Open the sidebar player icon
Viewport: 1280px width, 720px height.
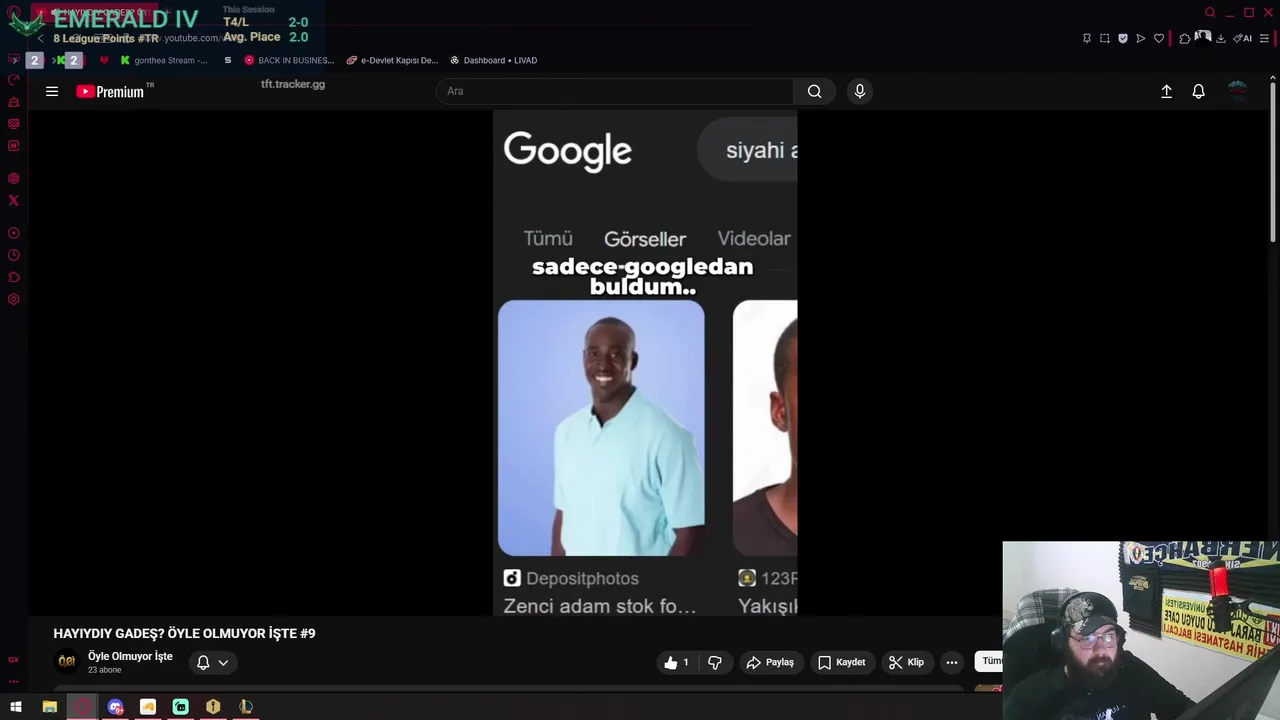[x=13, y=233]
